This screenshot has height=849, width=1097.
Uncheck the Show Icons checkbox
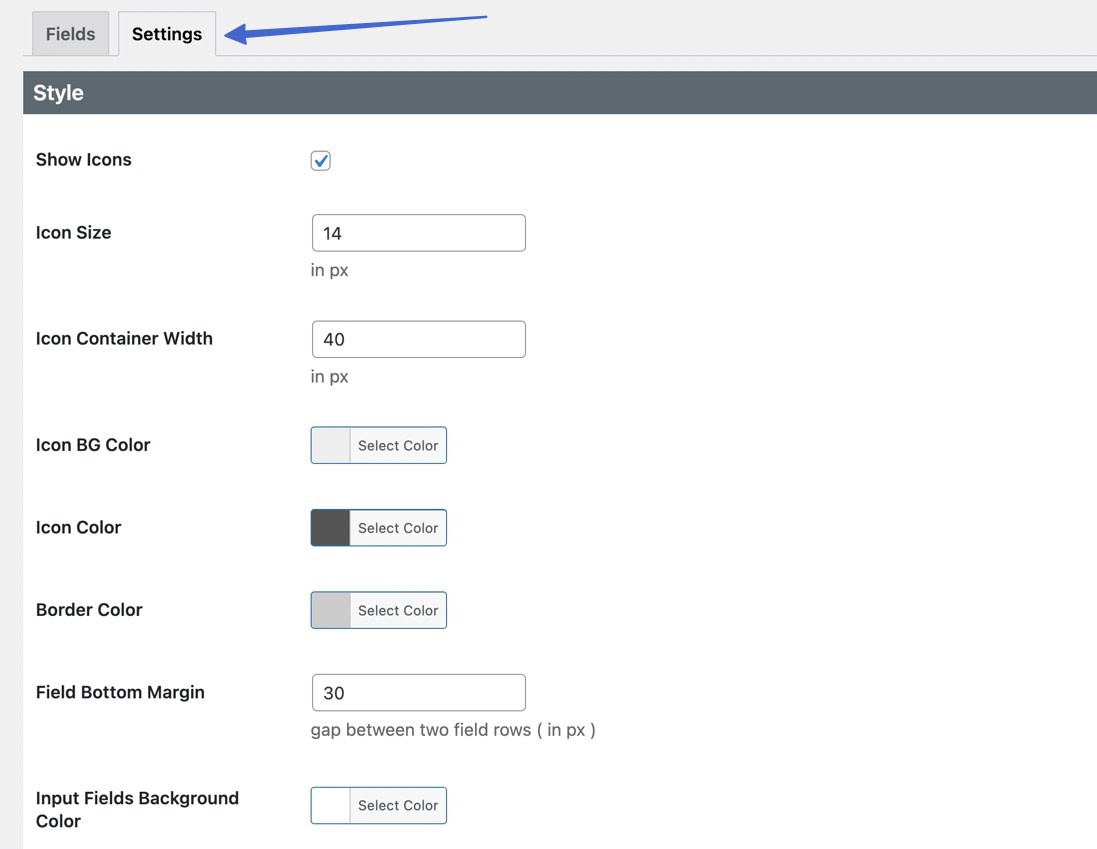(320, 159)
